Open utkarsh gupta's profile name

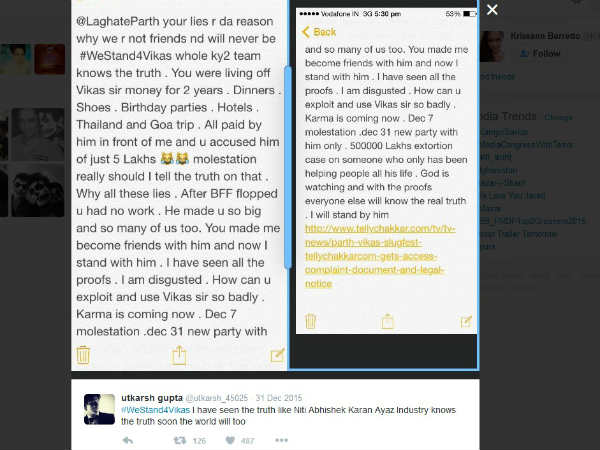pos(152,398)
